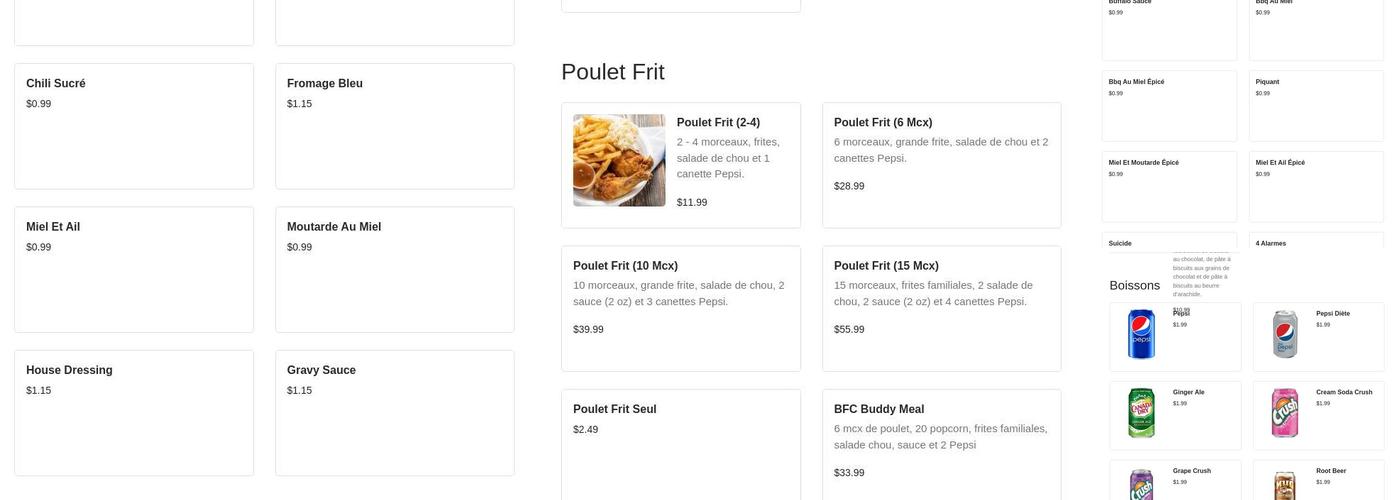
Task: Click the Poulet Frit (2-4) meal photo
Action: 619,160
